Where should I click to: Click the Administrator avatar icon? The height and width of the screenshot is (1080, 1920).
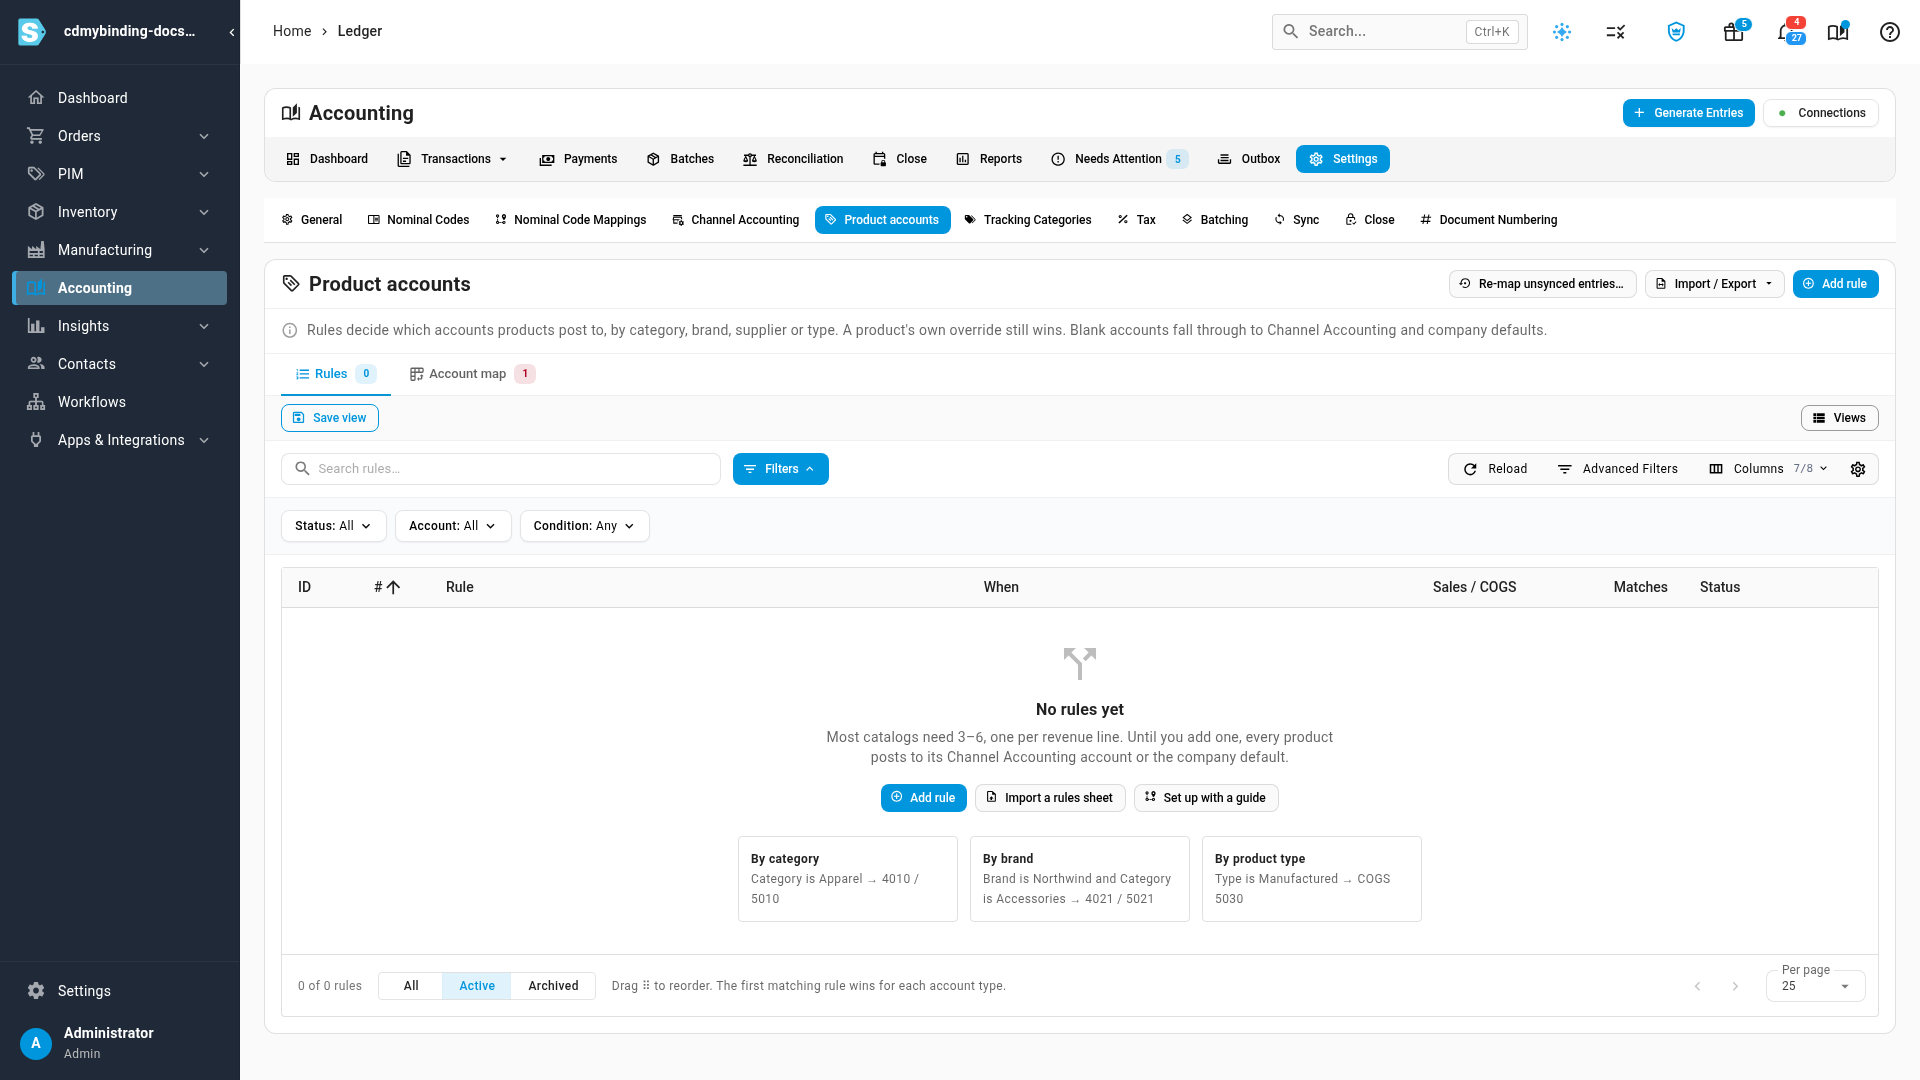[36, 1043]
